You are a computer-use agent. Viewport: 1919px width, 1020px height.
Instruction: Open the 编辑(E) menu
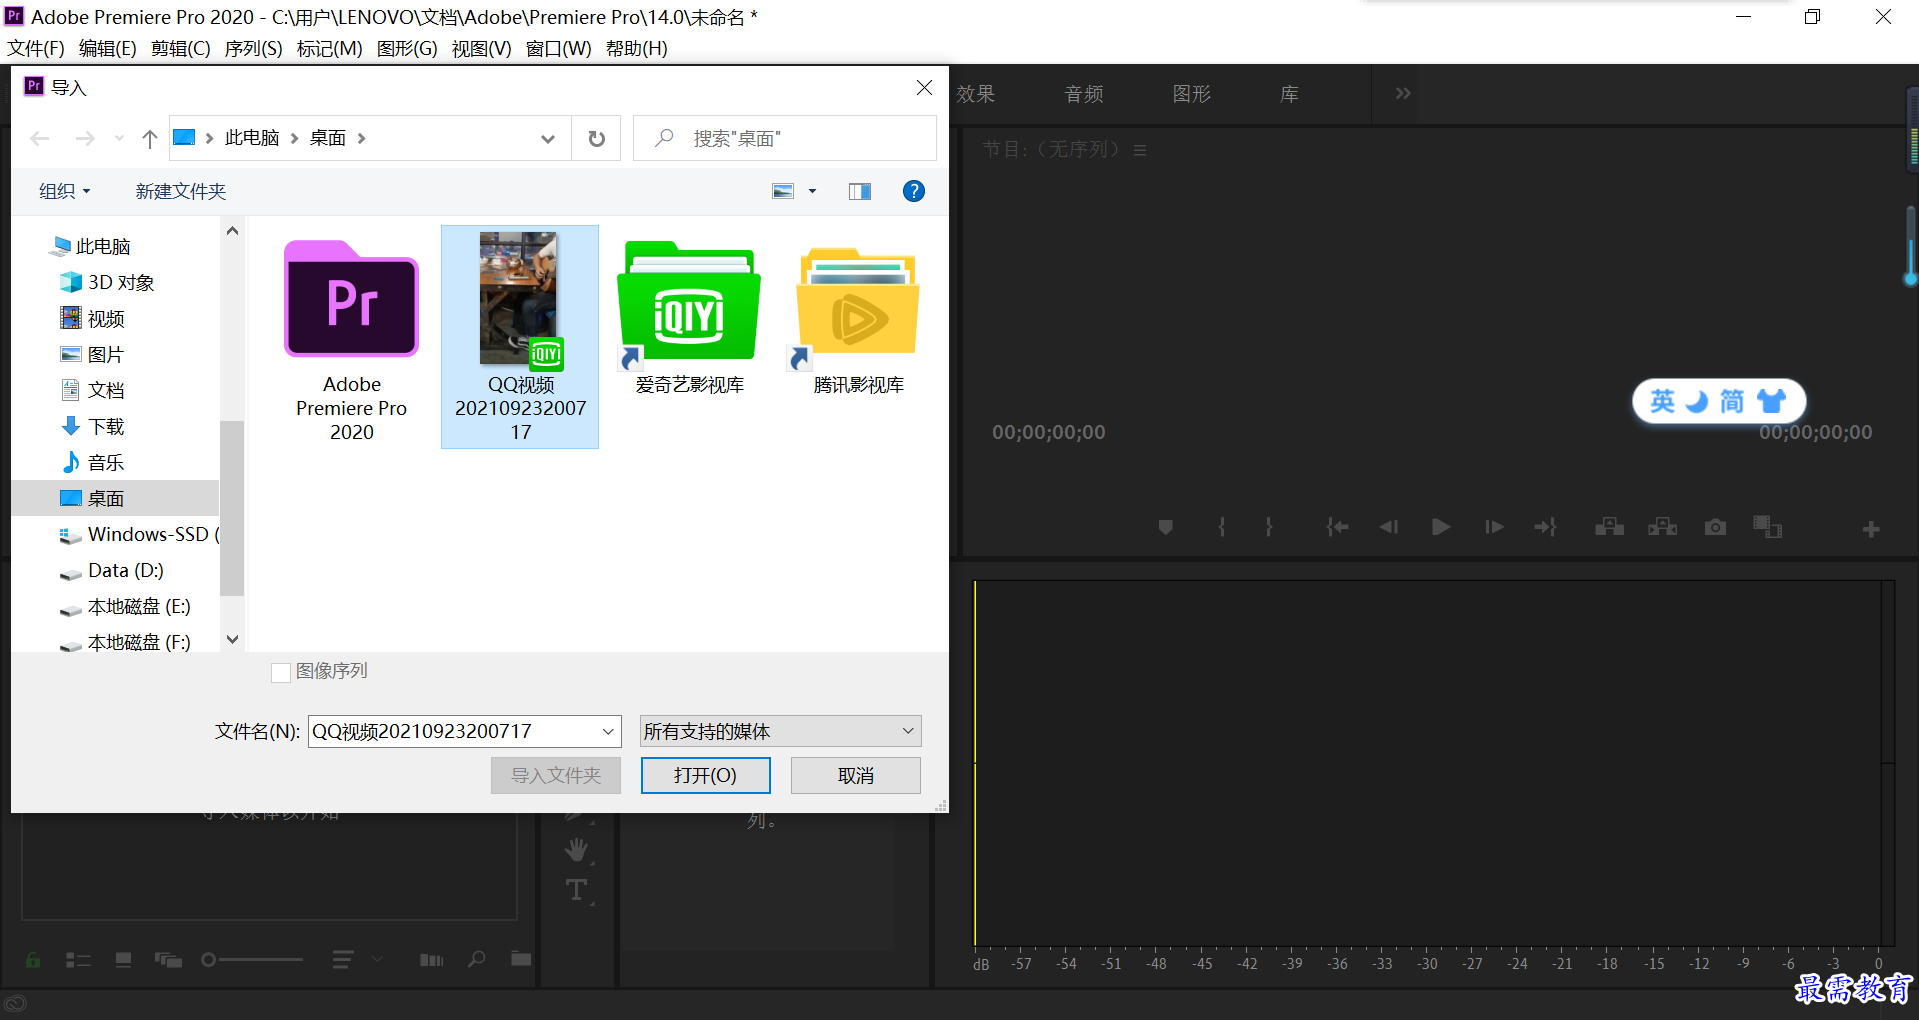[x=107, y=48]
